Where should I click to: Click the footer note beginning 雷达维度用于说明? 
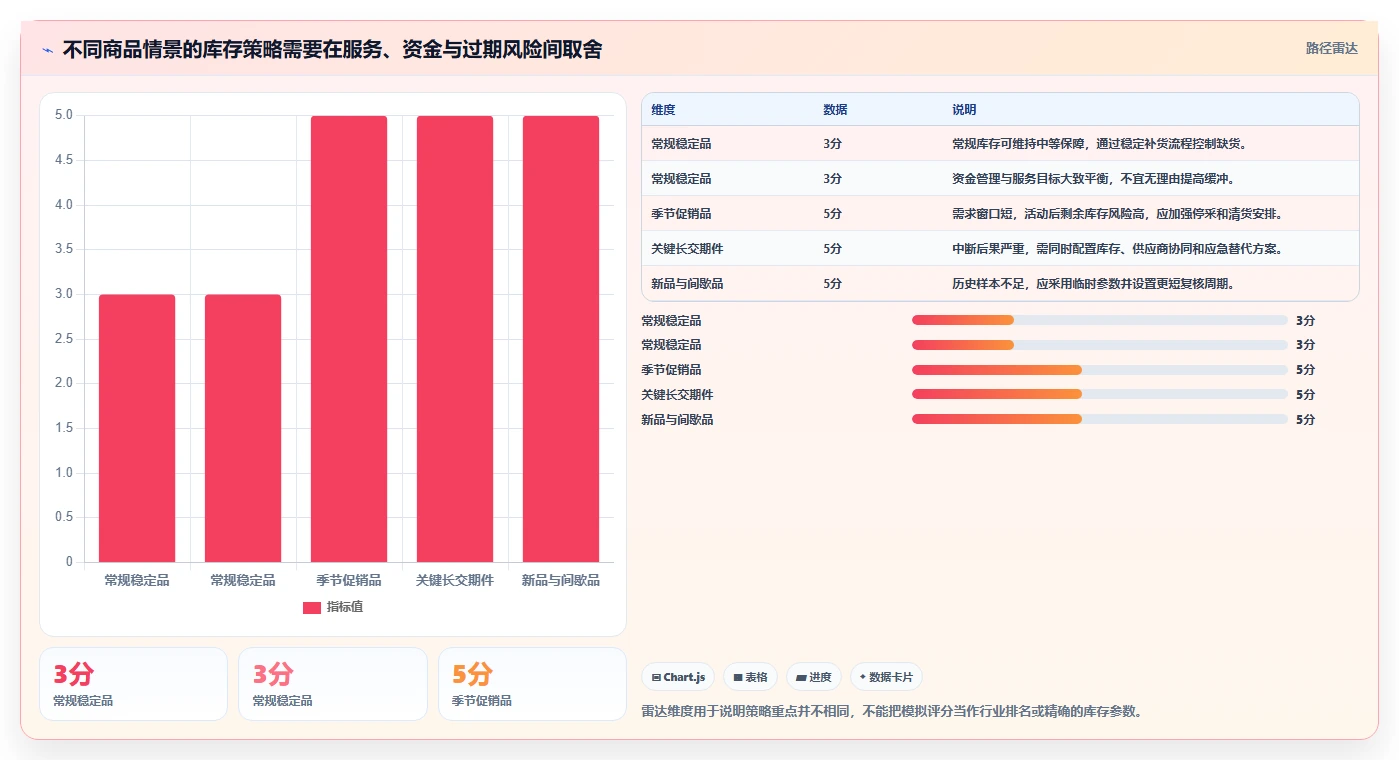pyautogui.click(x=891, y=712)
